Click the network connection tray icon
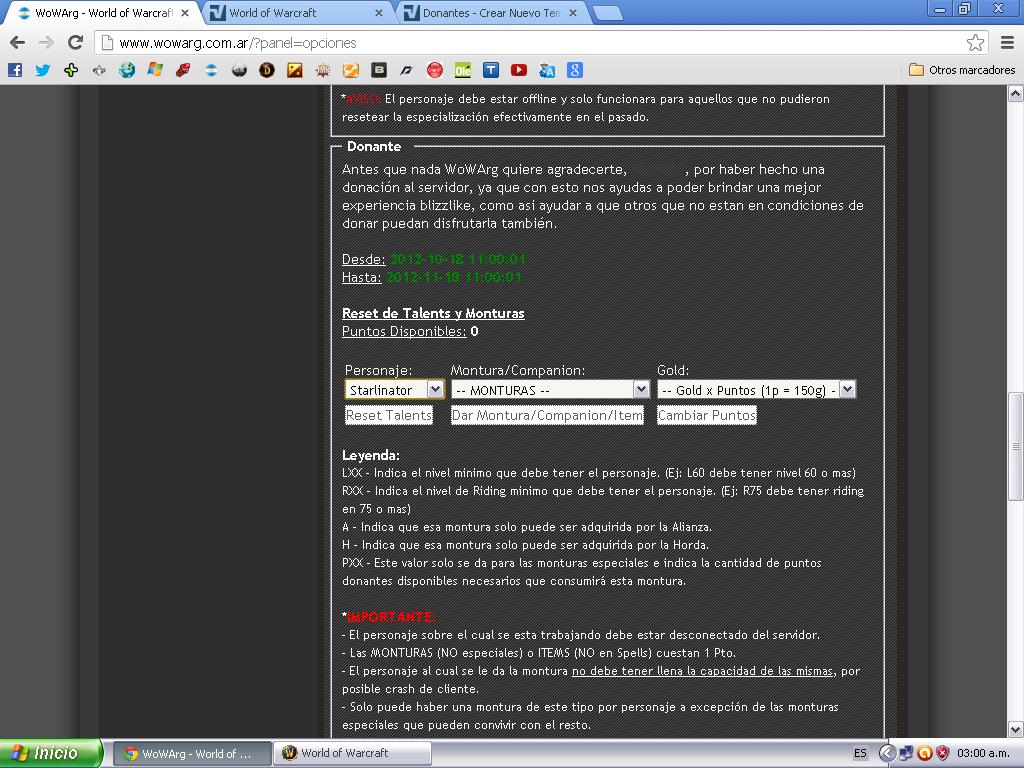Viewport: 1024px width, 768px height. click(906, 753)
